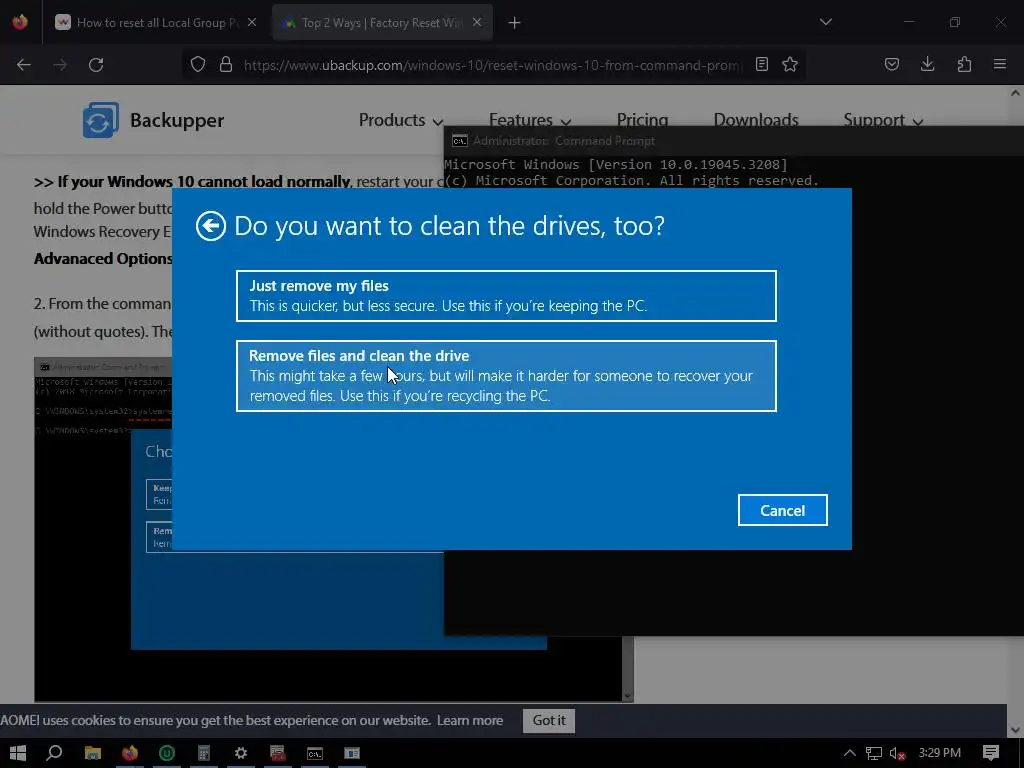Image resolution: width=1024 pixels, height=768 pixels.
Task: Show hidden system tray icons
Action: [x=850, y=753]
